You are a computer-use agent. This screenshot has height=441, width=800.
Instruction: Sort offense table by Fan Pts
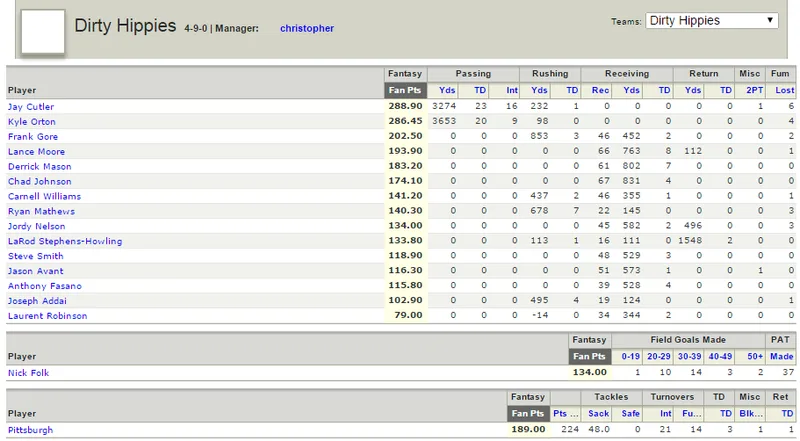pos(405,90)
